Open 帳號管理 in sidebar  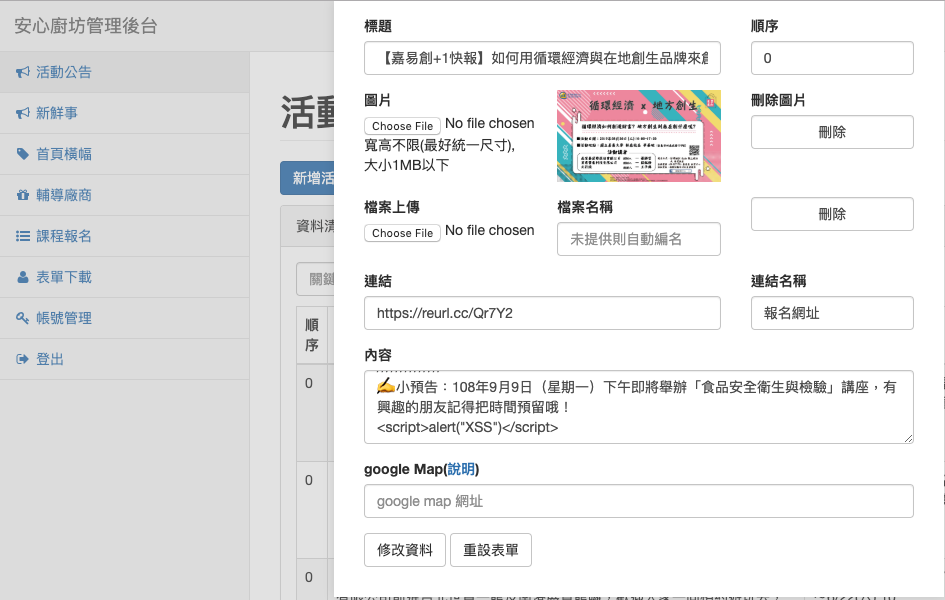tap(125, 318)
